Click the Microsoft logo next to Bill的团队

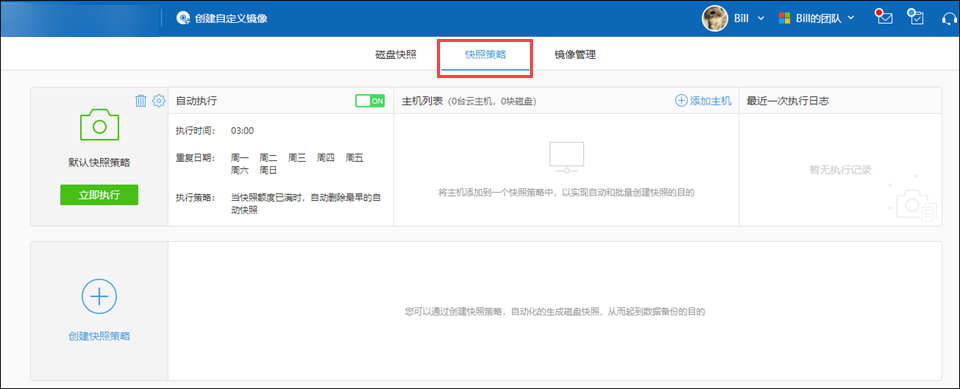pos(784,18)
